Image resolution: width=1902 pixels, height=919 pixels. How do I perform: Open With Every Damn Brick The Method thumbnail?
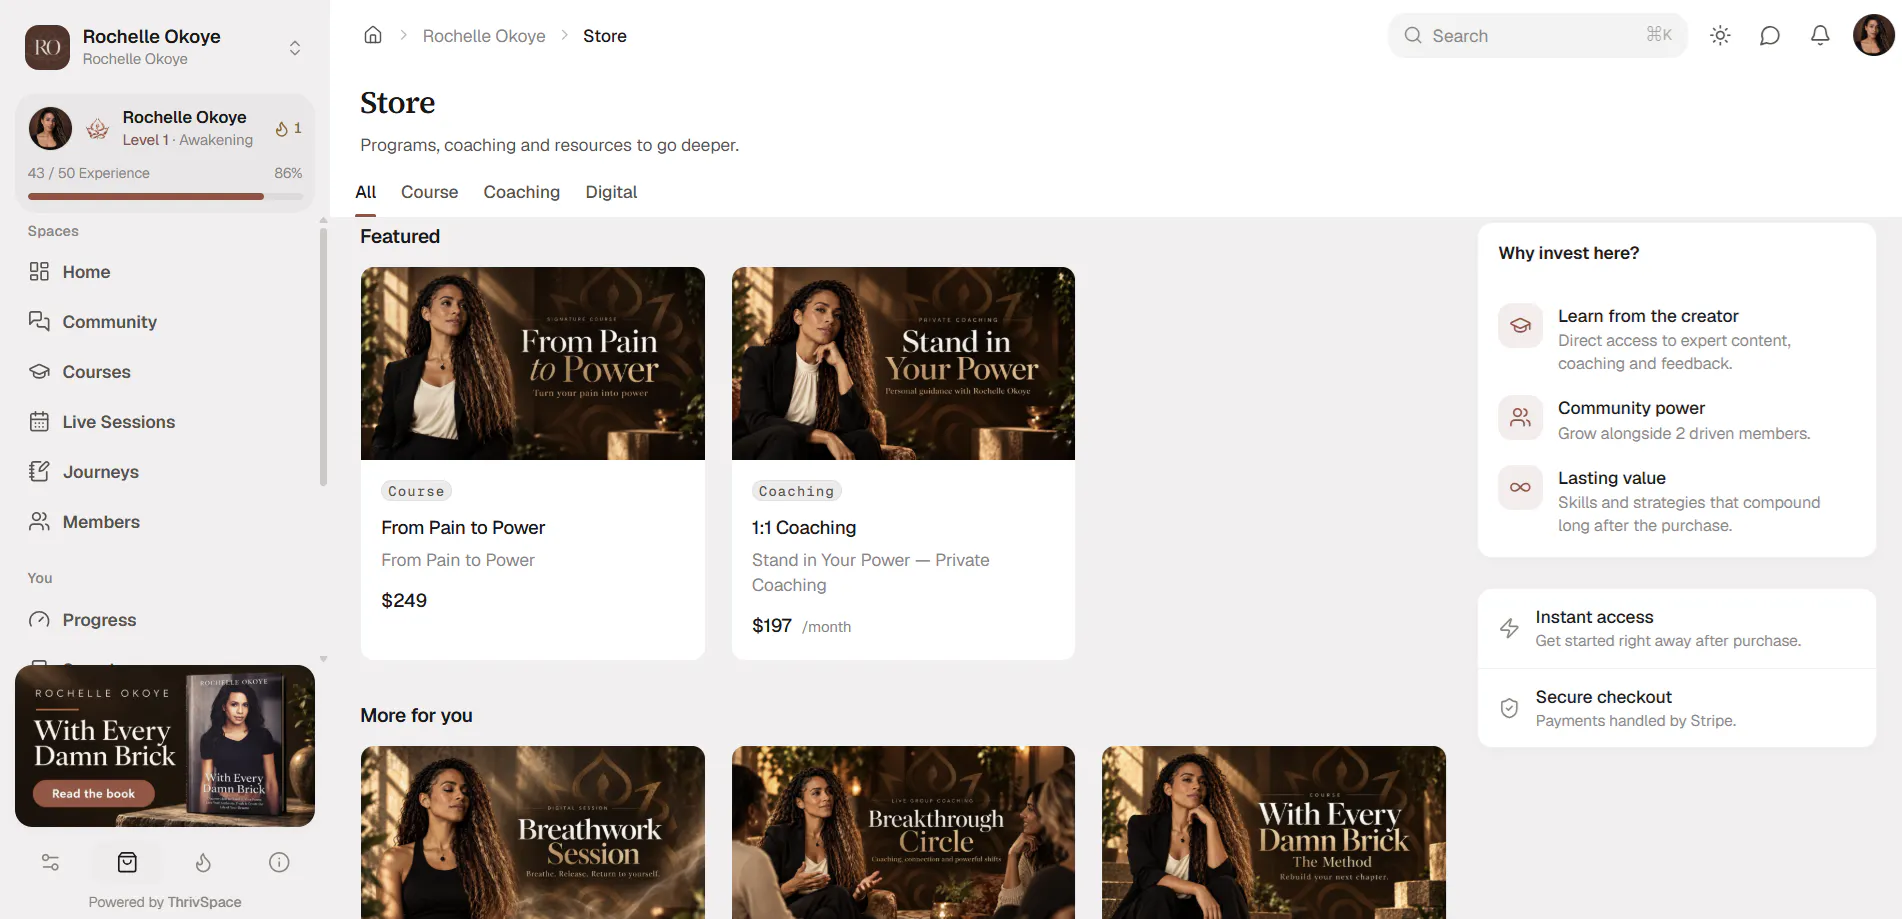[x=1274, y=832]
